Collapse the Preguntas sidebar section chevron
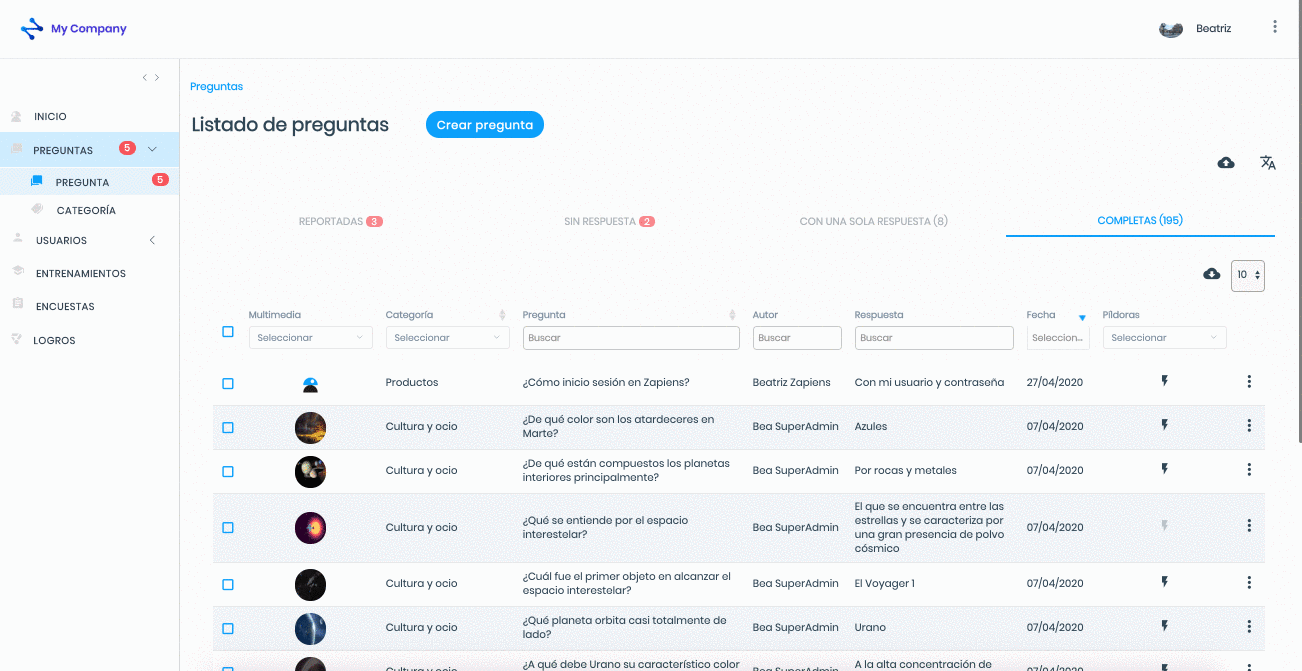Image resolution: width=1302 pixels, height=671 pixels. [x=152, y=150]
